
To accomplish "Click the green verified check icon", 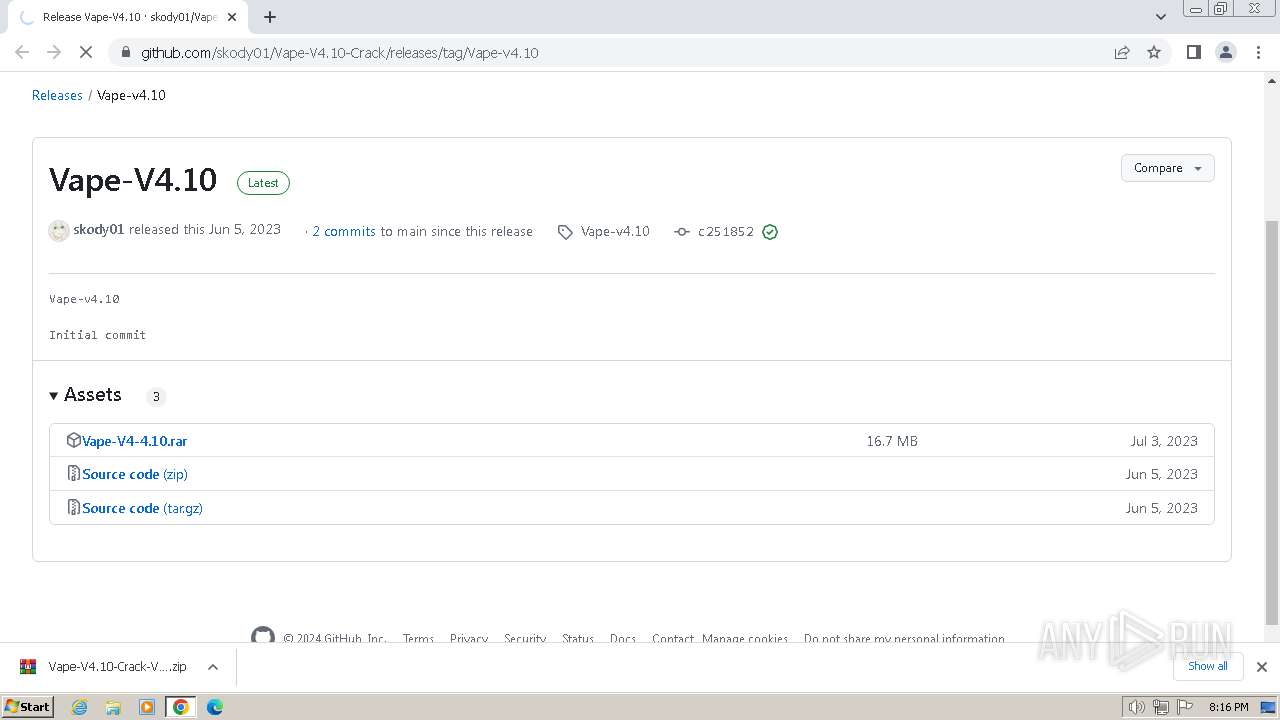I will (770, 232).
